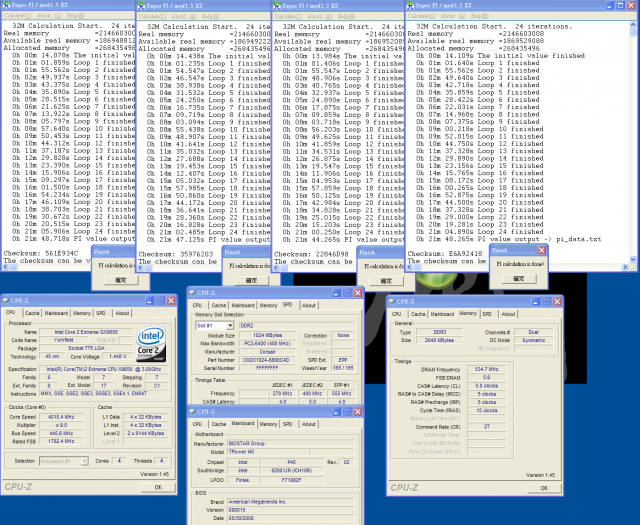Select SPD tab in CPU-Z DRAM timings window

(487, 314)
